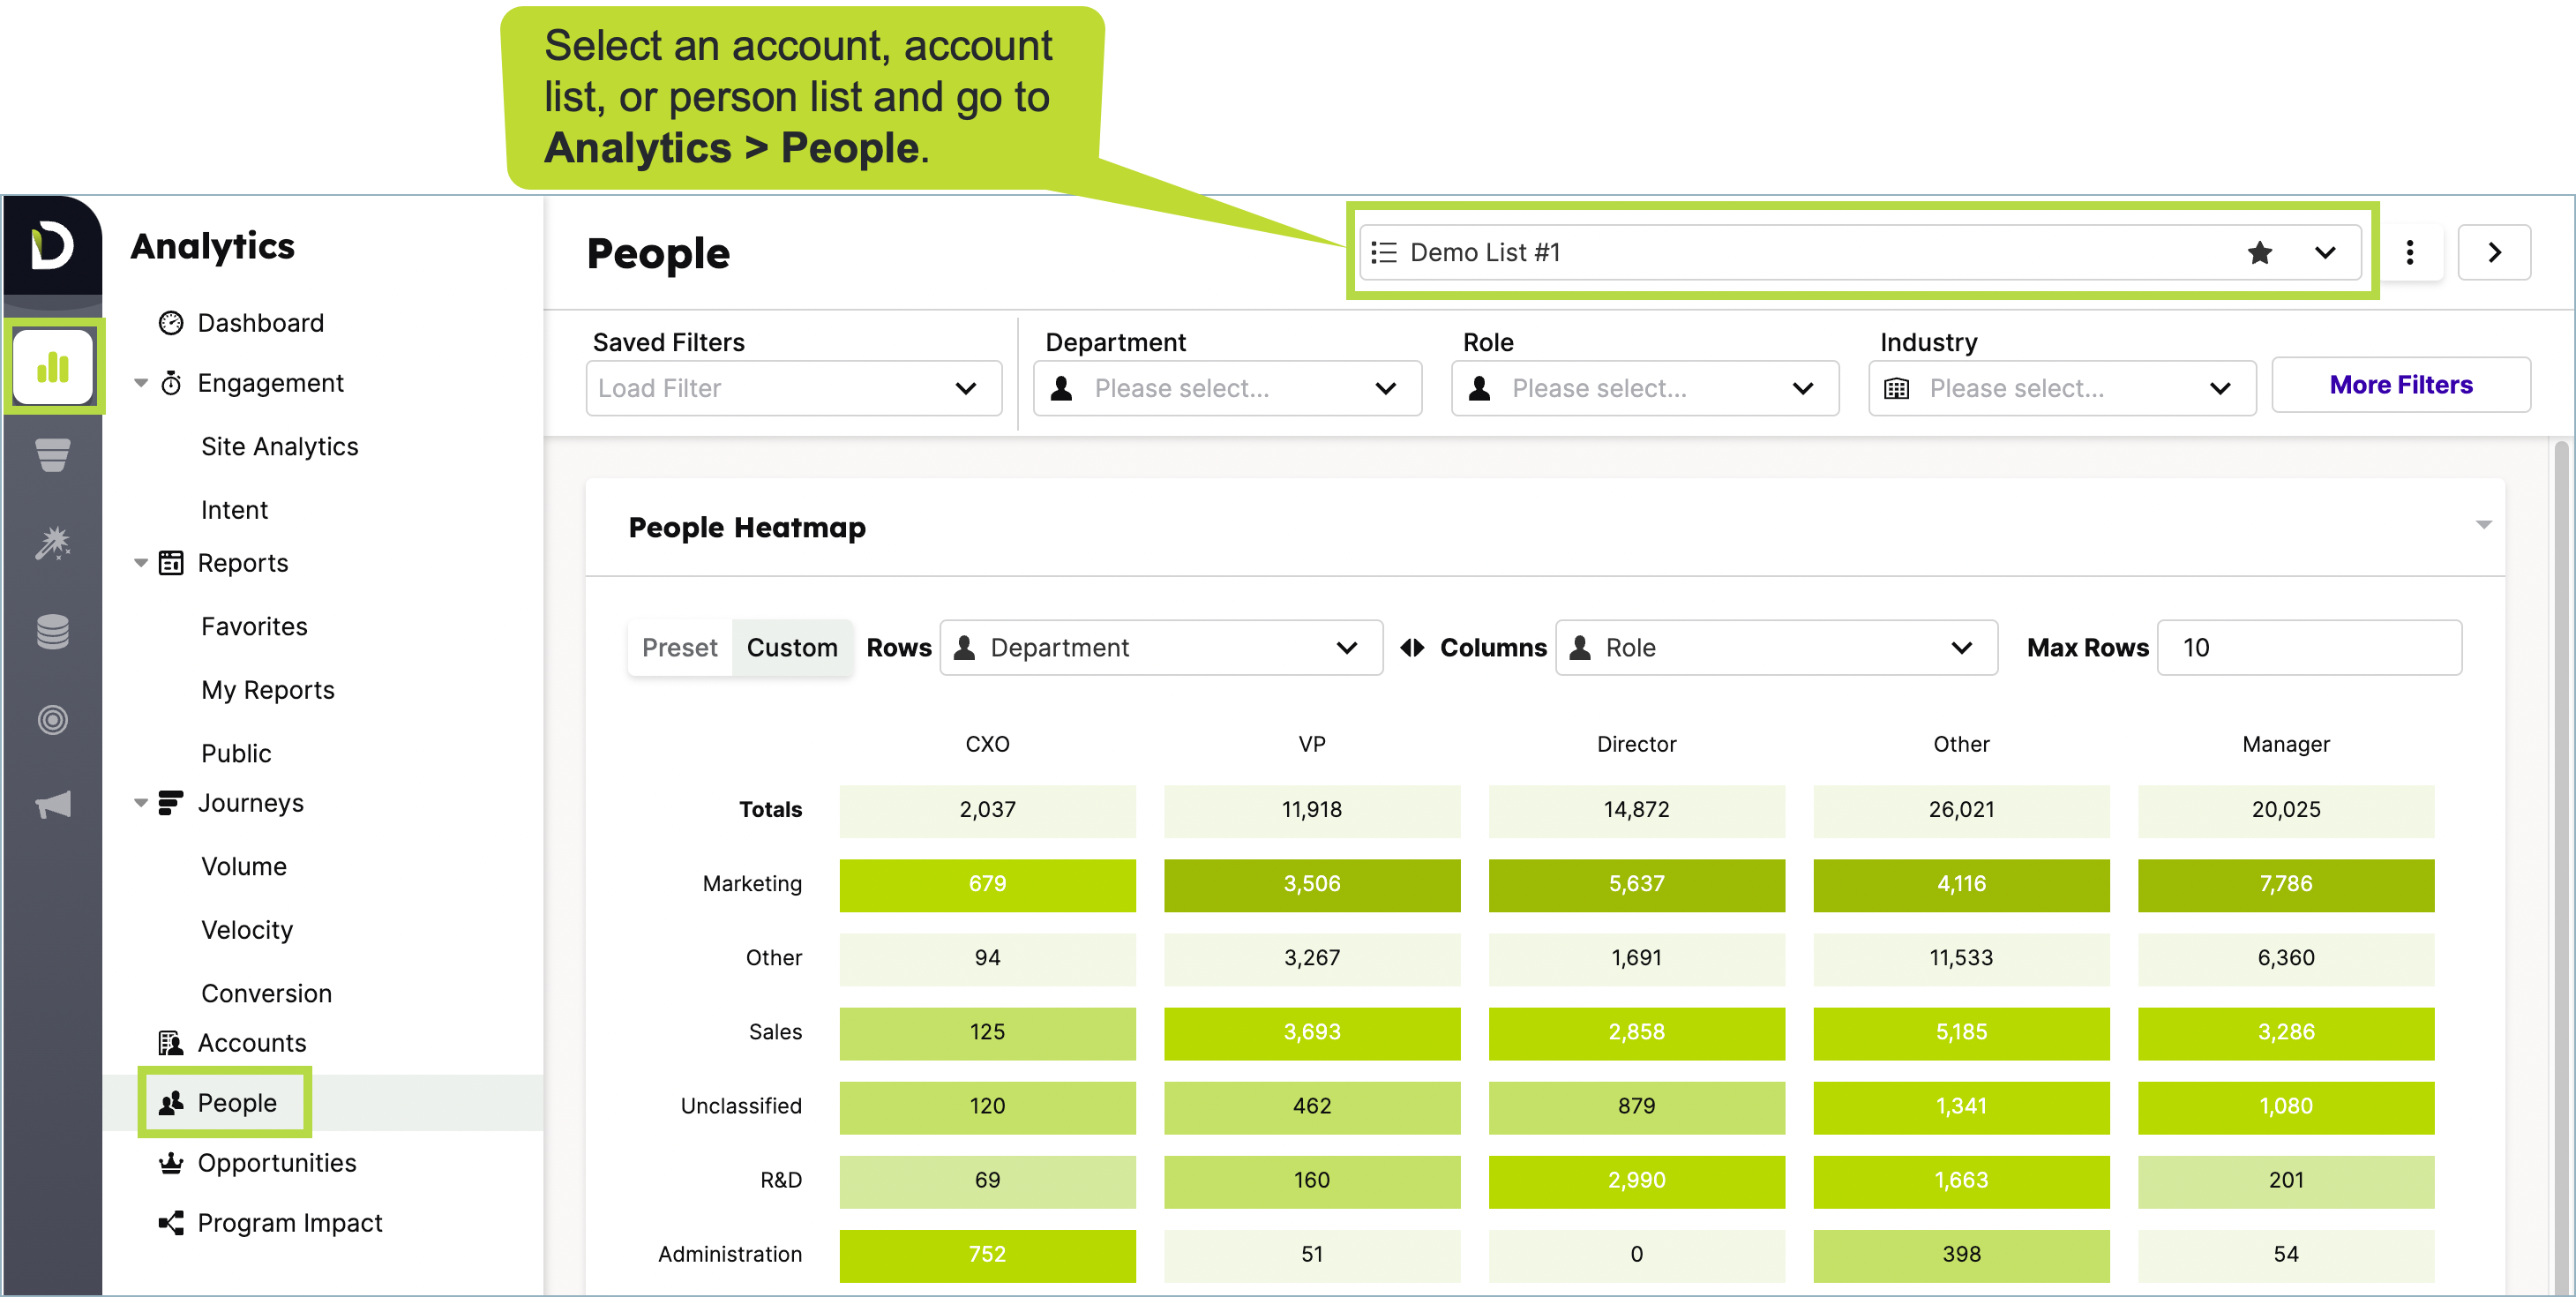Switch heatmap to Custom mode

(792, 648)
